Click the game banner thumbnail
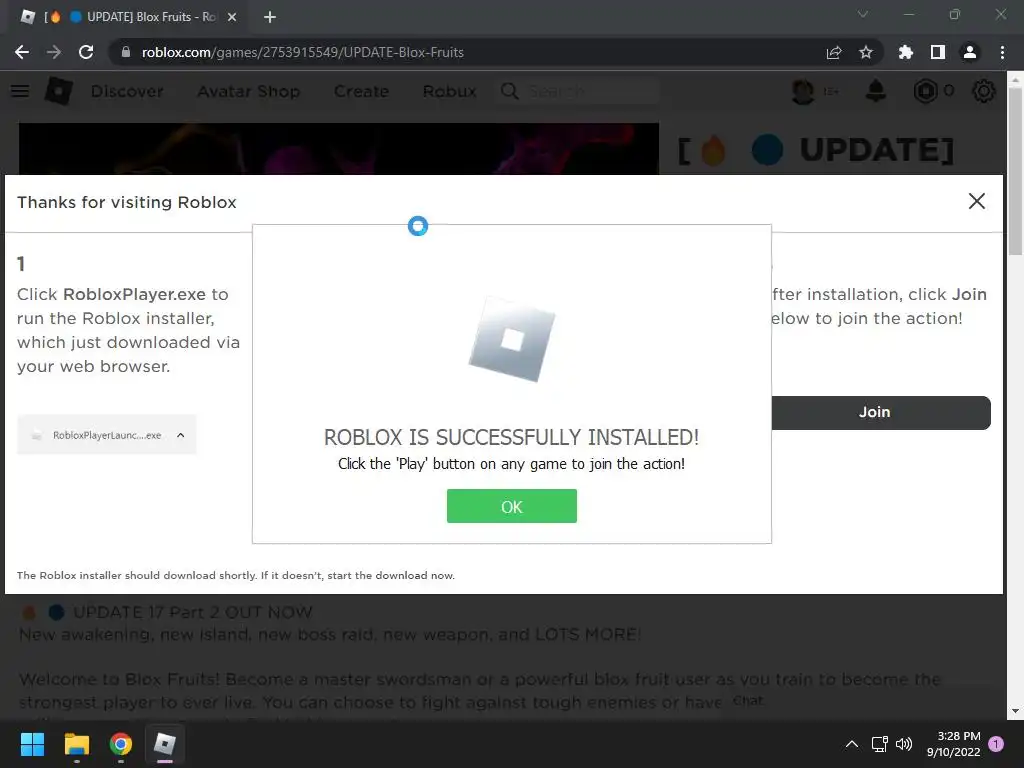Image resolution: width=1024 pixels, height=768 pixels. [x=339, y=148]
